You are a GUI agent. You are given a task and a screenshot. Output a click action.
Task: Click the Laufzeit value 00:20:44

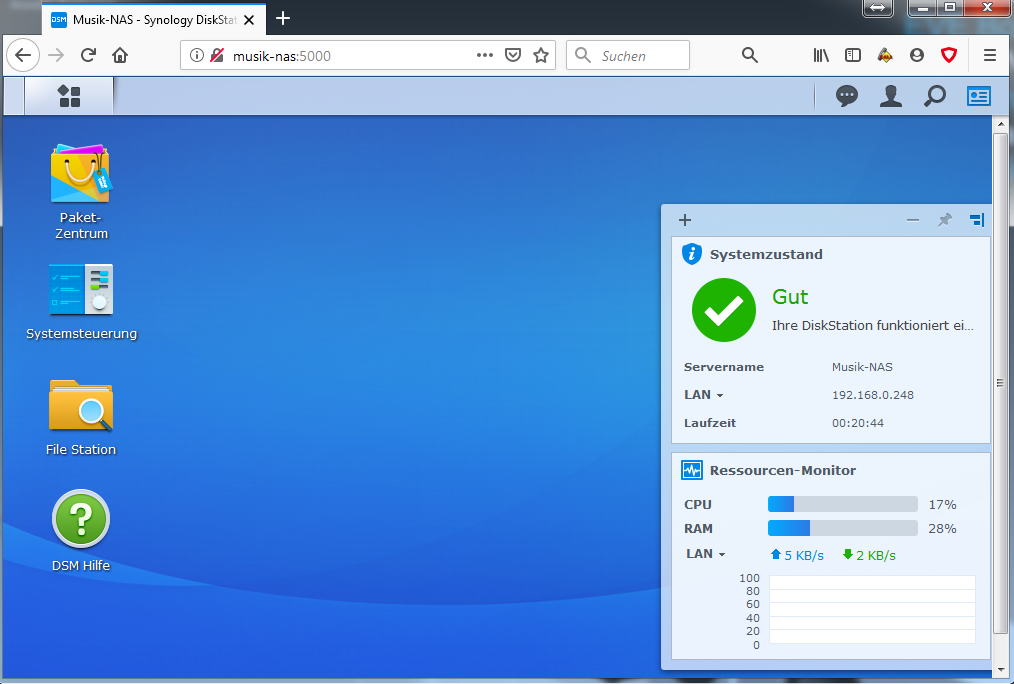858,423
